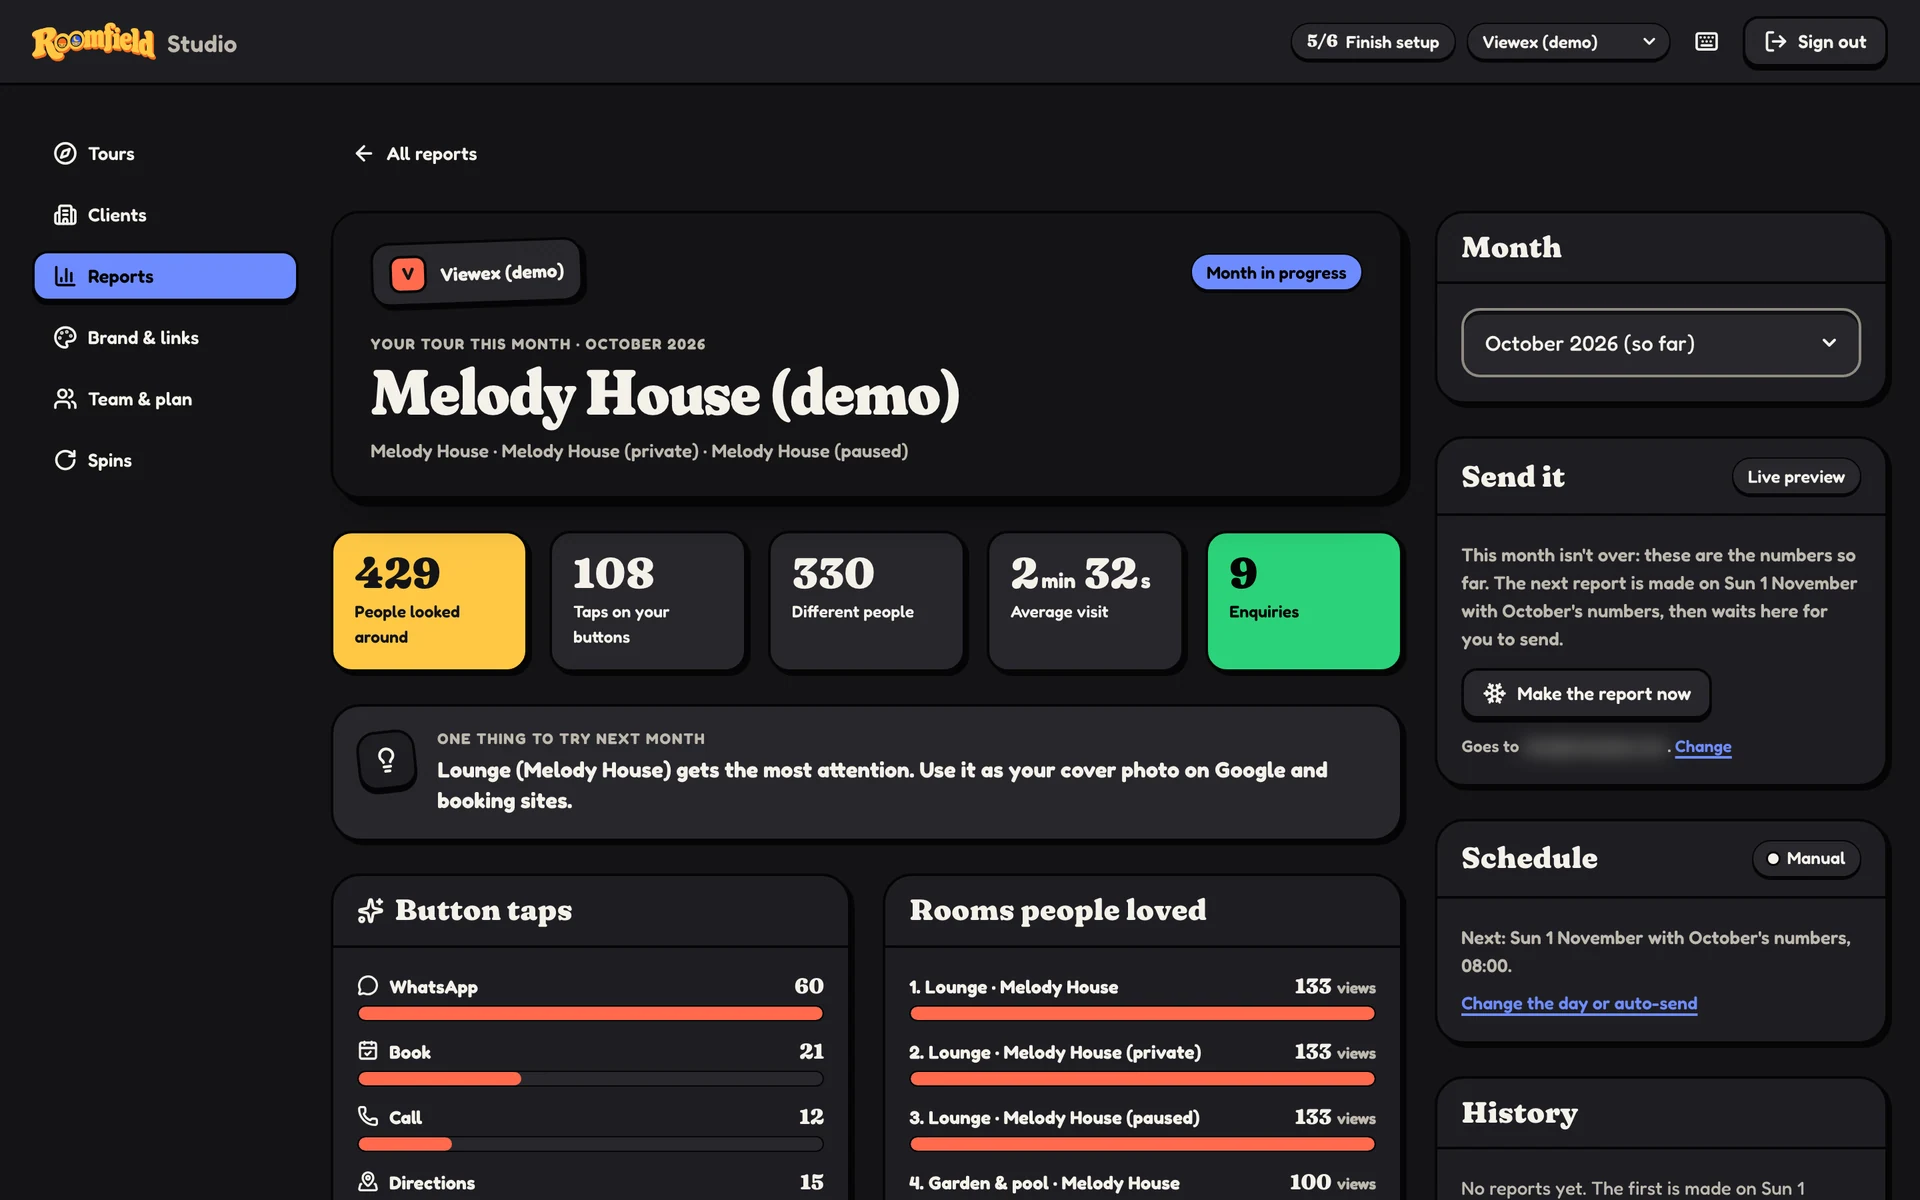
Task: Click the Spins refresh icon
Action: tap(65, 460)
